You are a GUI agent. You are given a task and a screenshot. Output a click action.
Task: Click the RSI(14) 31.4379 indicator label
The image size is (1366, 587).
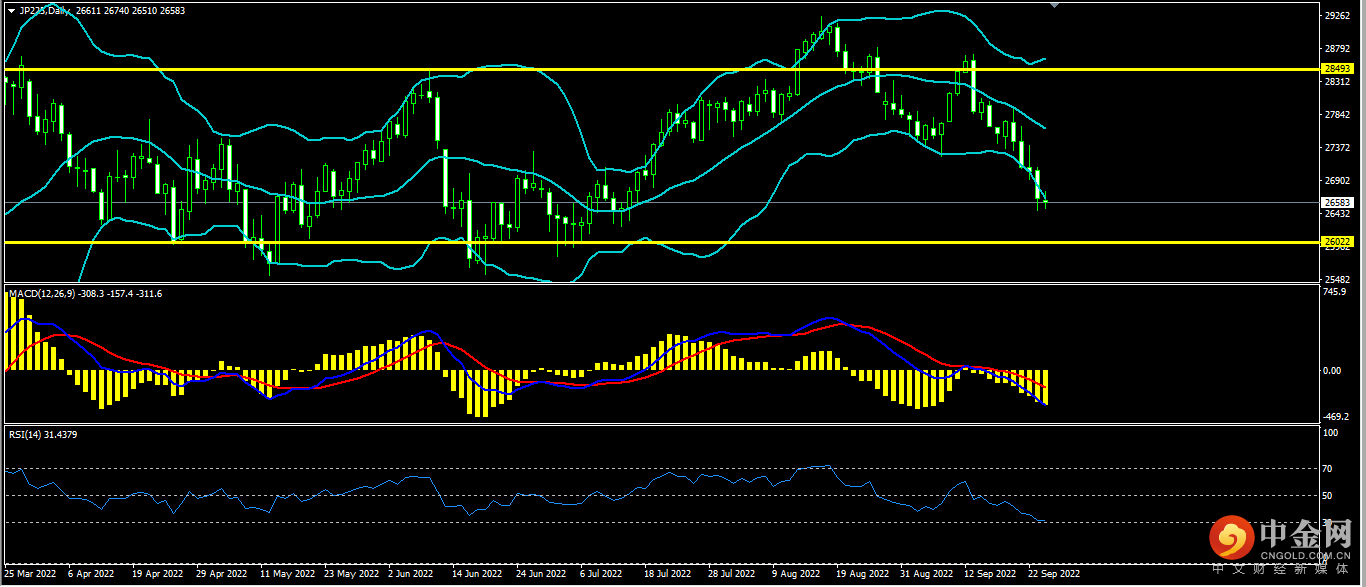(x=43, y=434)
